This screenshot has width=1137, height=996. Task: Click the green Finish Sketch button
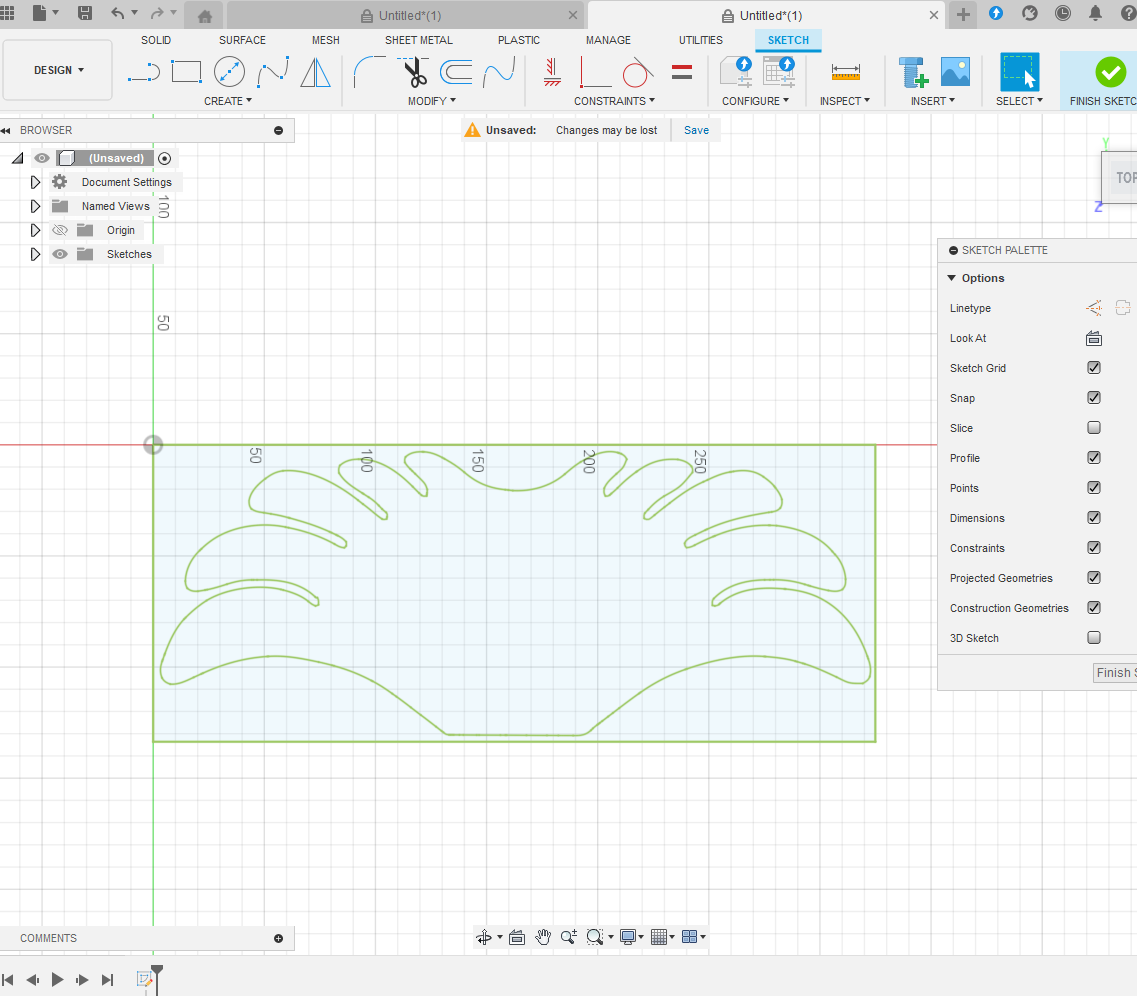1110,72
